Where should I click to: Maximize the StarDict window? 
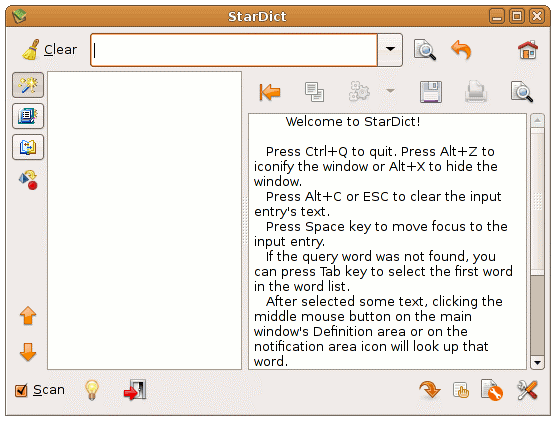click(517, 16)
